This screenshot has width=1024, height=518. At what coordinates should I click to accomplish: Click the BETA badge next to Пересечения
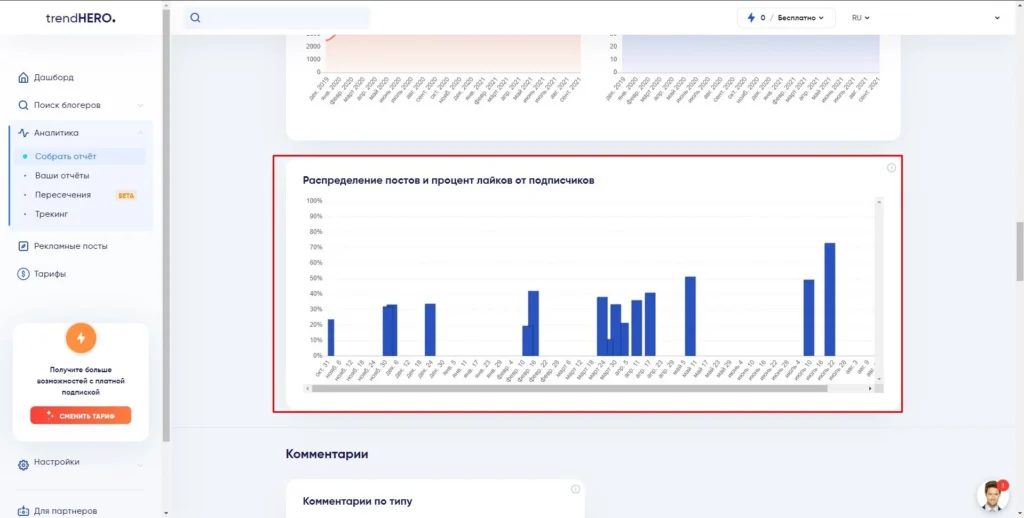tap(126, 195)
